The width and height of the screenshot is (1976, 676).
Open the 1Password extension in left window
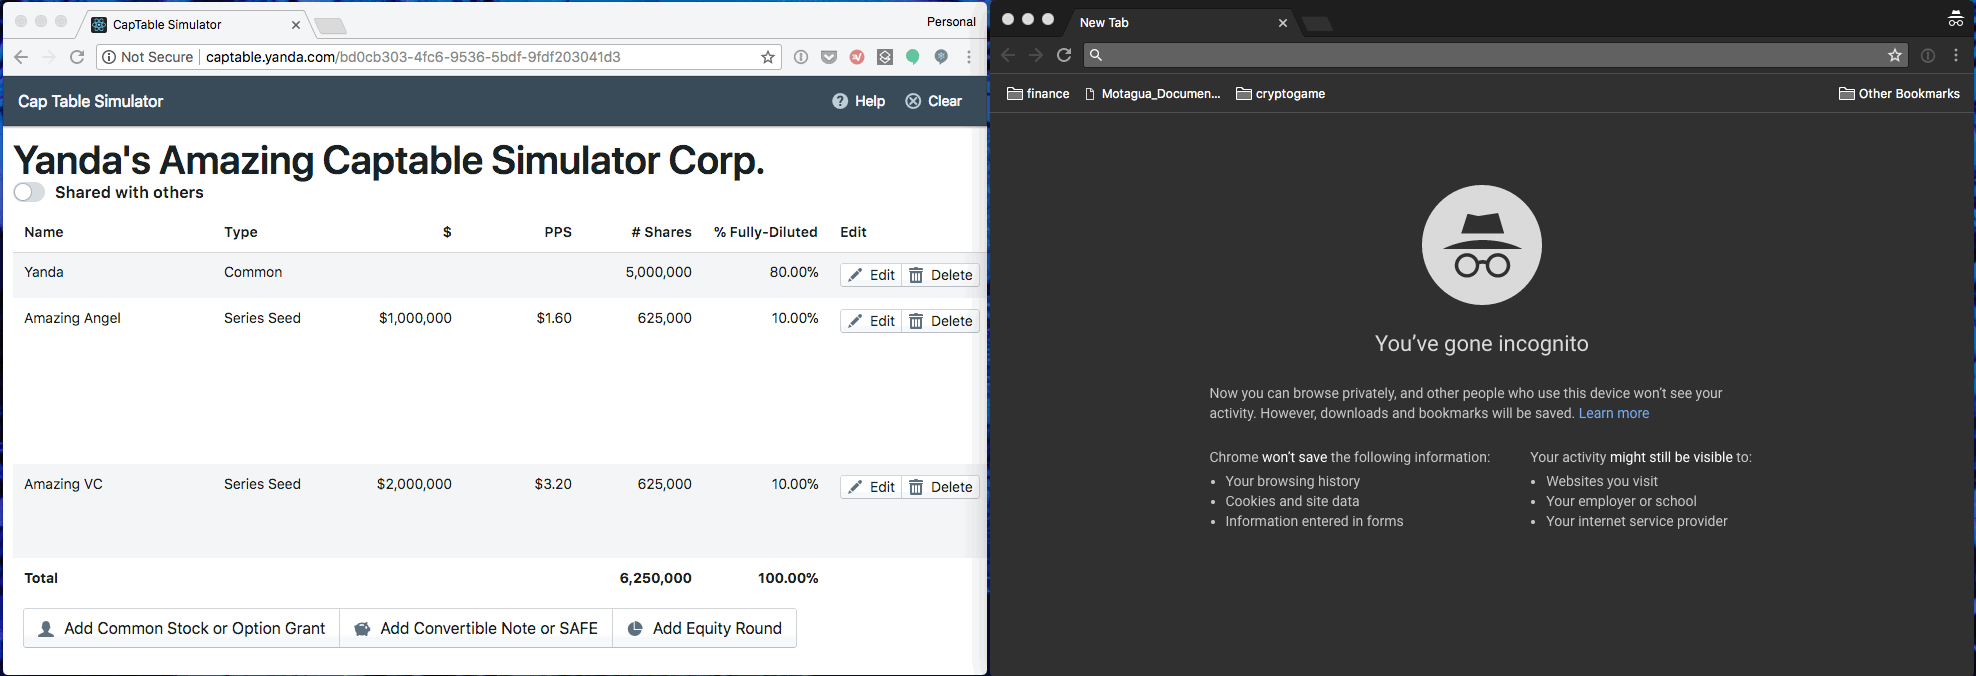[x=801, y=57]
